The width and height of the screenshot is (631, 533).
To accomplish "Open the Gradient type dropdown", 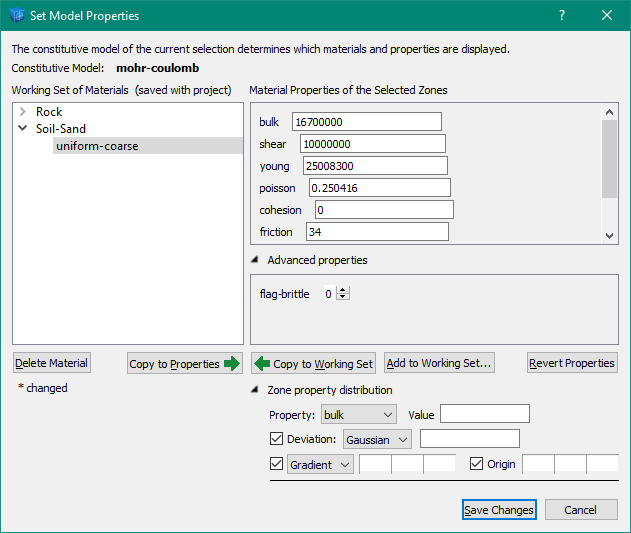I will (320, 464).
